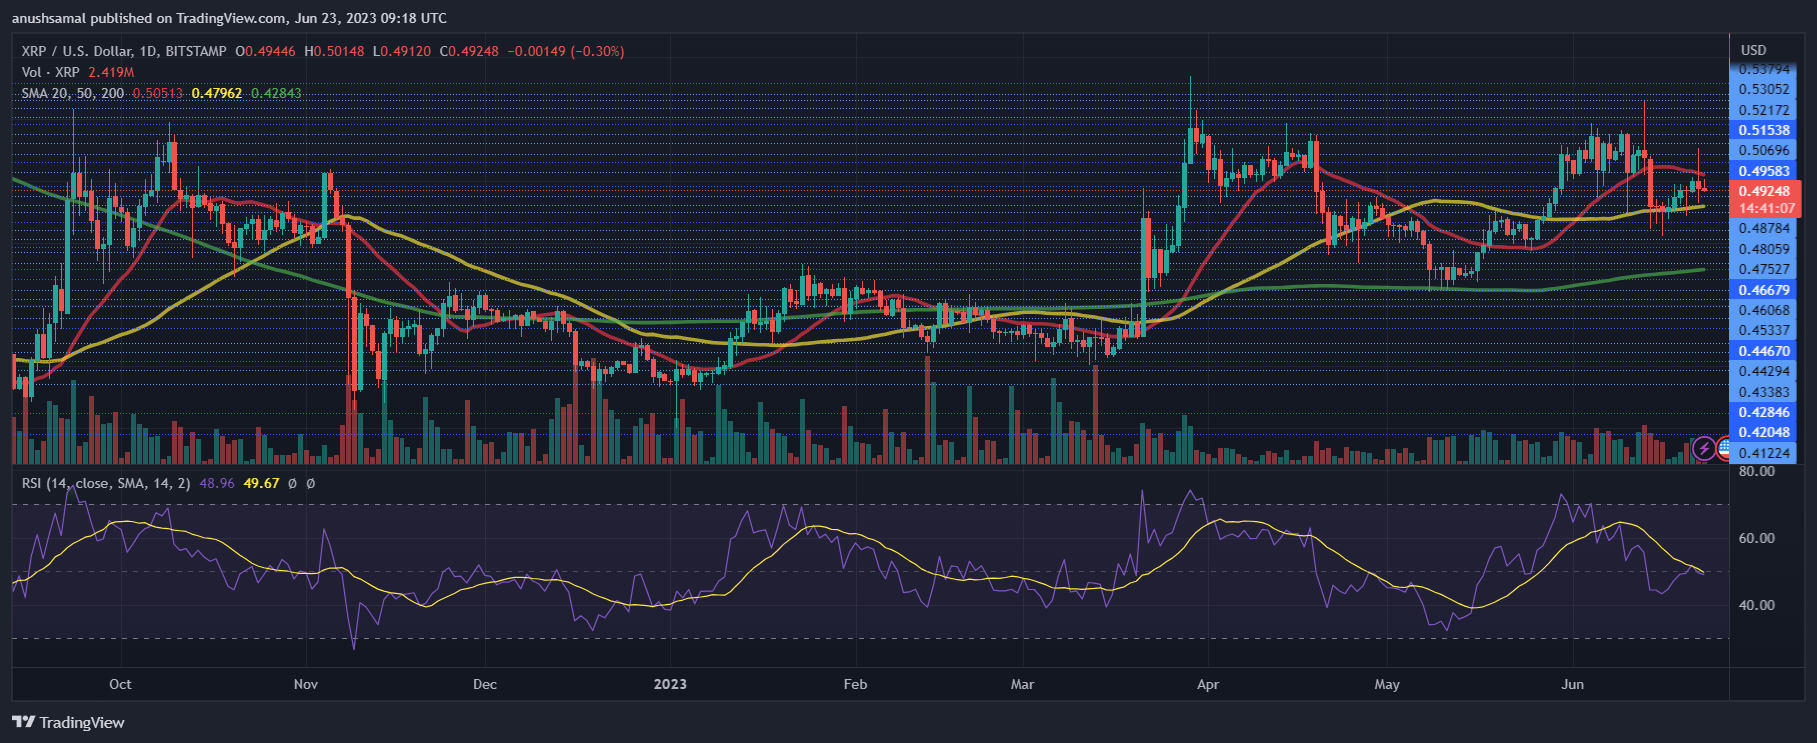1817x743 pixels.
Task: Click the XRP / U.S. Dollar symbol title
Action: click(123, 51)
